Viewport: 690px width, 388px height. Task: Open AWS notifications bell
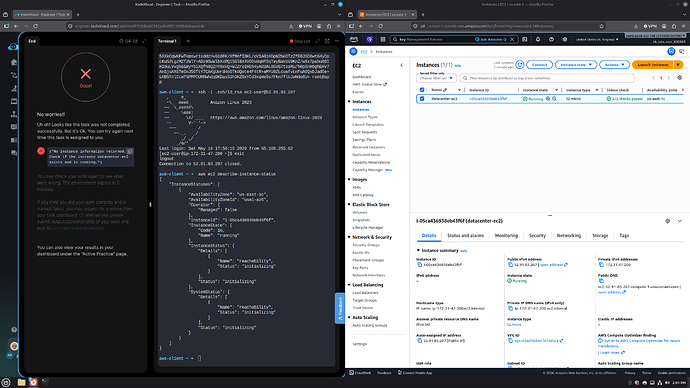(x=538, y=39)
